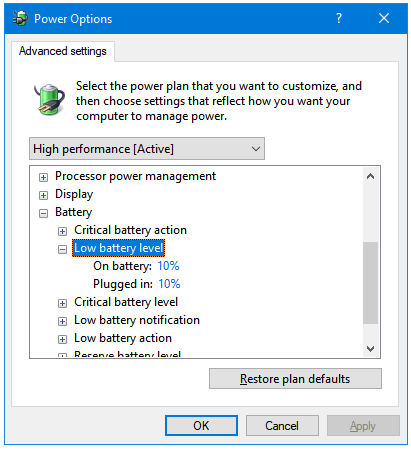The image size is (411, 450).
Task: Collapse Low battery level node
Action: point(62,249)
